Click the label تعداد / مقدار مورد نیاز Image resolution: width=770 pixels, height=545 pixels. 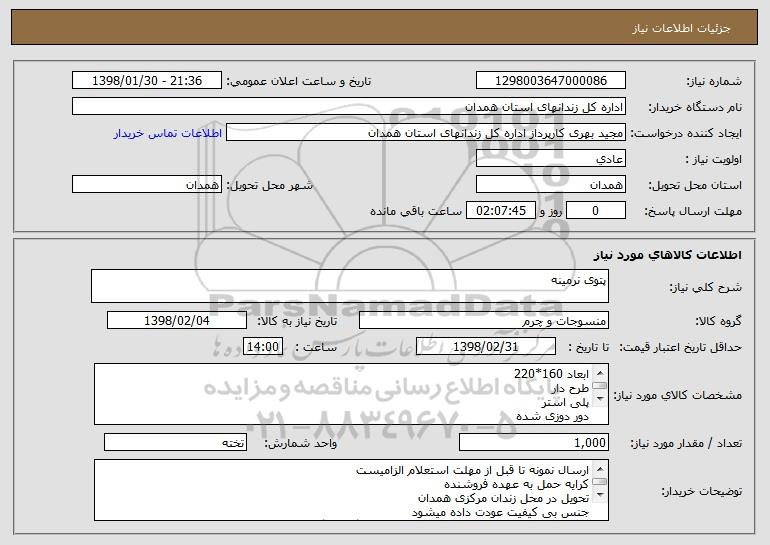click(x=686, y=443)
